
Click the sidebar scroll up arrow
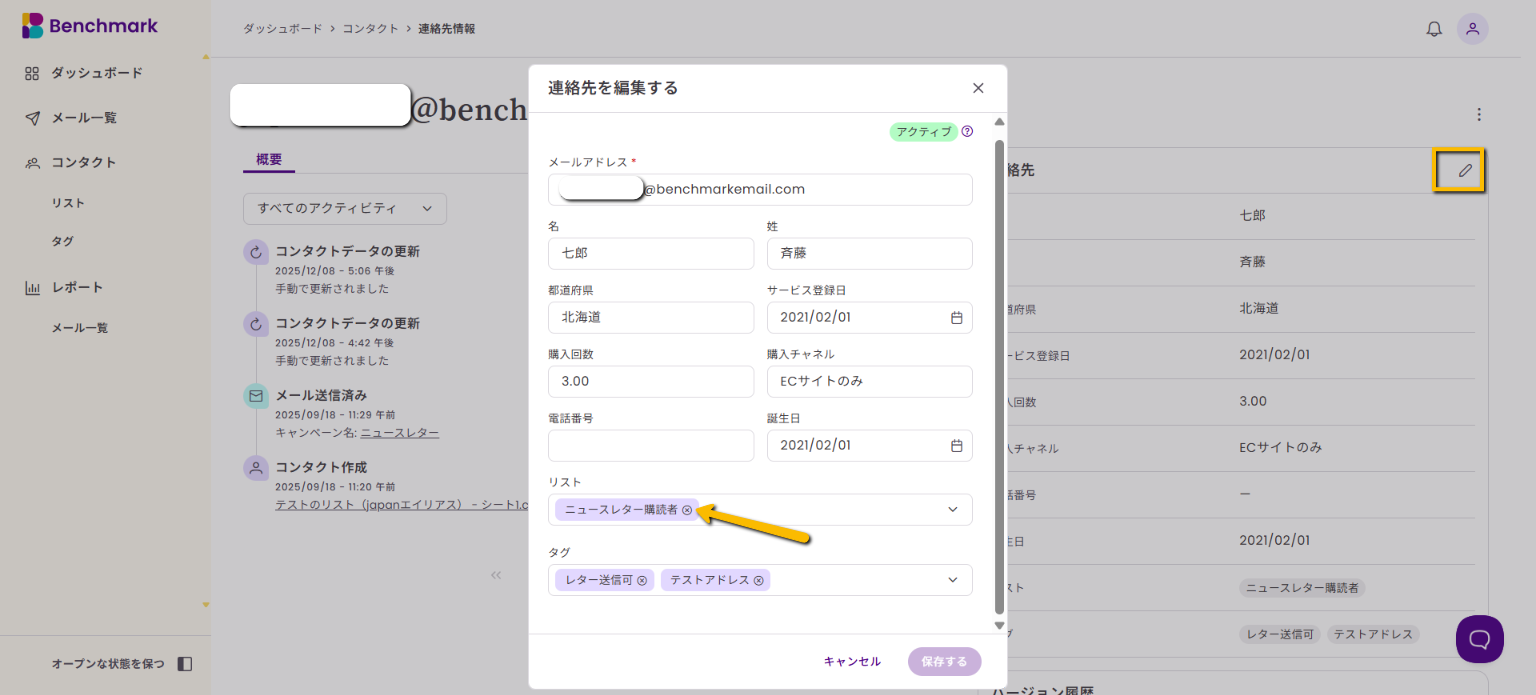(x=206, y=57)
